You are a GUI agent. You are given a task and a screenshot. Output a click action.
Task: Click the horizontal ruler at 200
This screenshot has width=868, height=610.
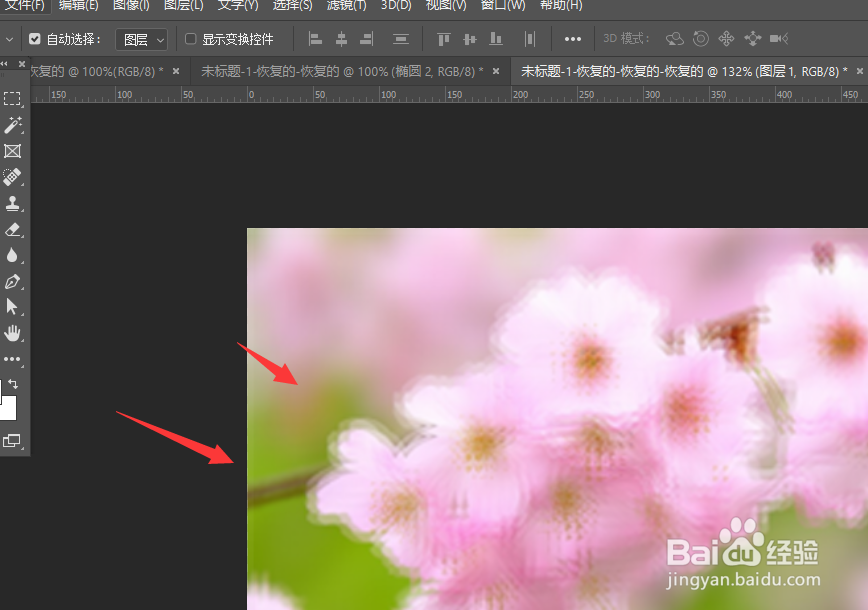[x=520, y=95]
